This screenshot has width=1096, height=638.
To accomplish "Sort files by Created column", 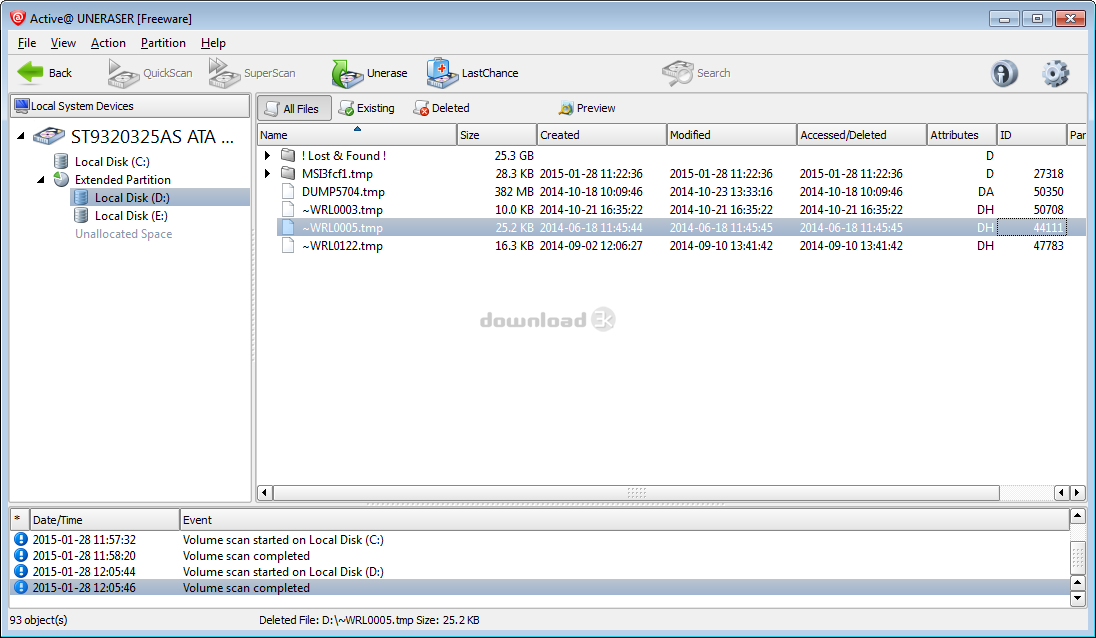I will pyautogui.click(x=601, y=135).
